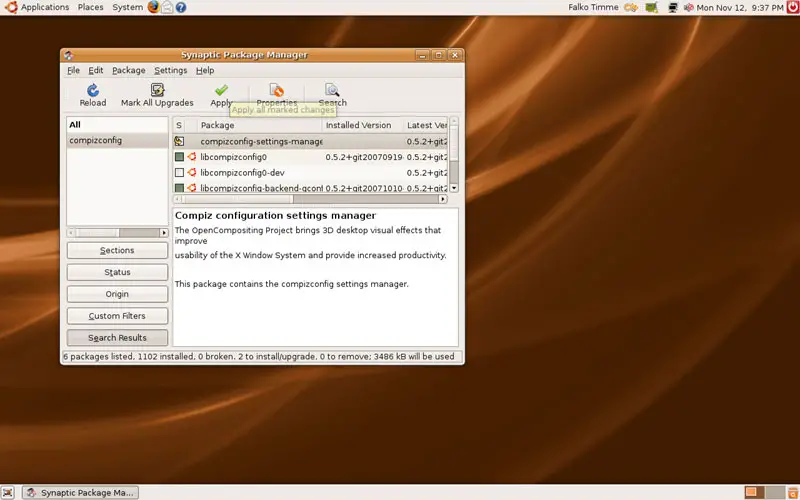
Task: Open the File menu
Action: coord(73,70)
